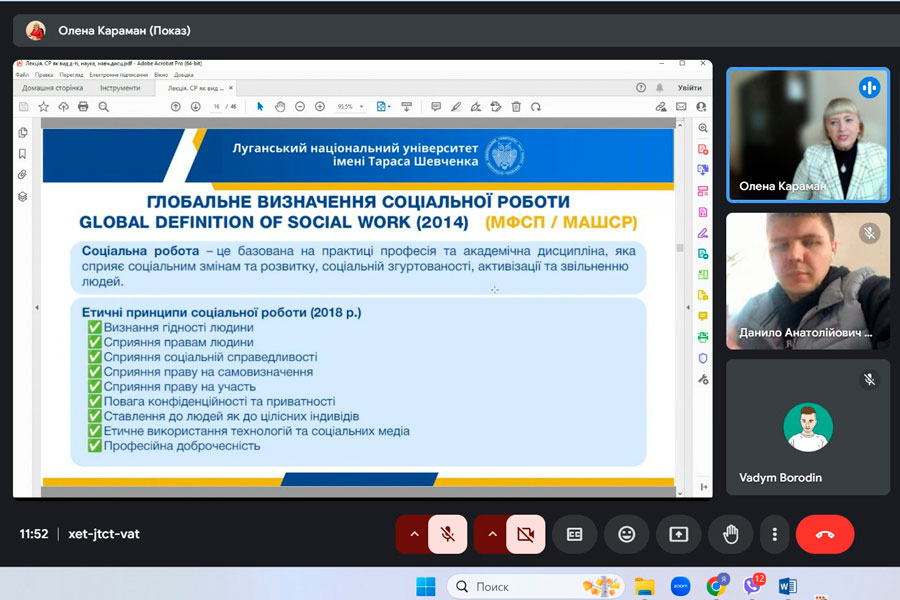Open Export PDF tool in right pane
This screenshot has height=600, width=900.
point(703,170)
